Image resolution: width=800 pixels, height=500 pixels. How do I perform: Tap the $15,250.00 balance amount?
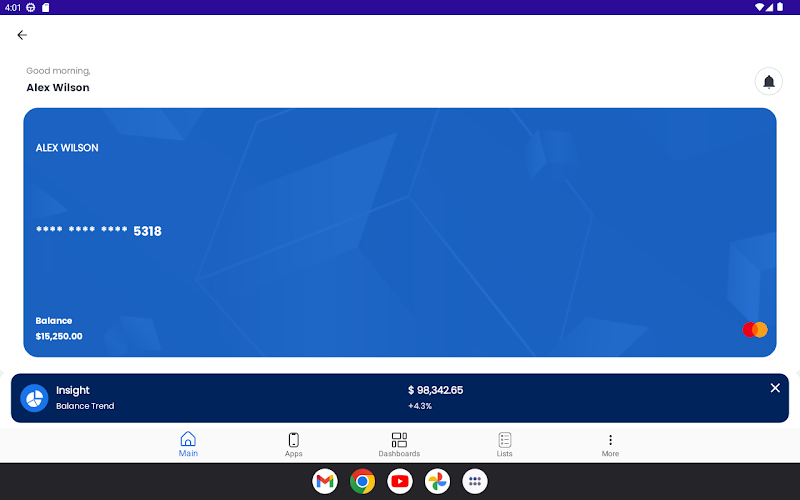point(59,336)
